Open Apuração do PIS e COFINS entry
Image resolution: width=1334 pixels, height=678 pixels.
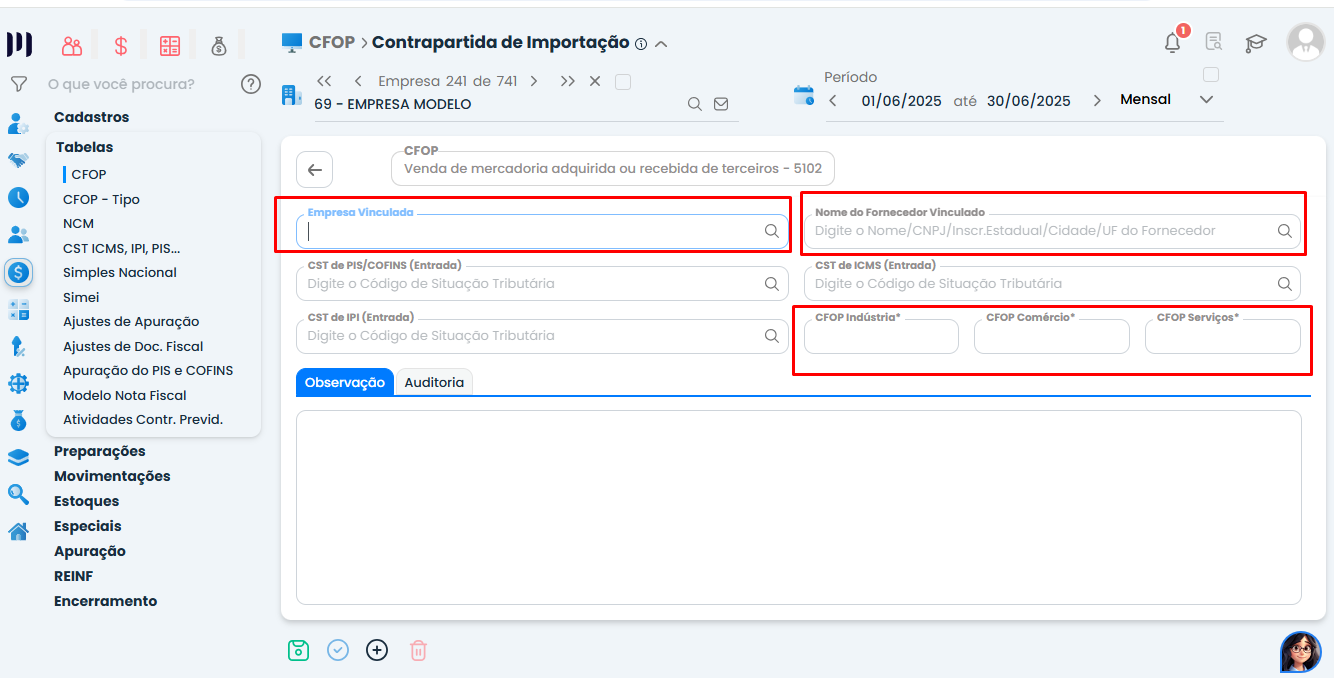click(x=148, y=370)
